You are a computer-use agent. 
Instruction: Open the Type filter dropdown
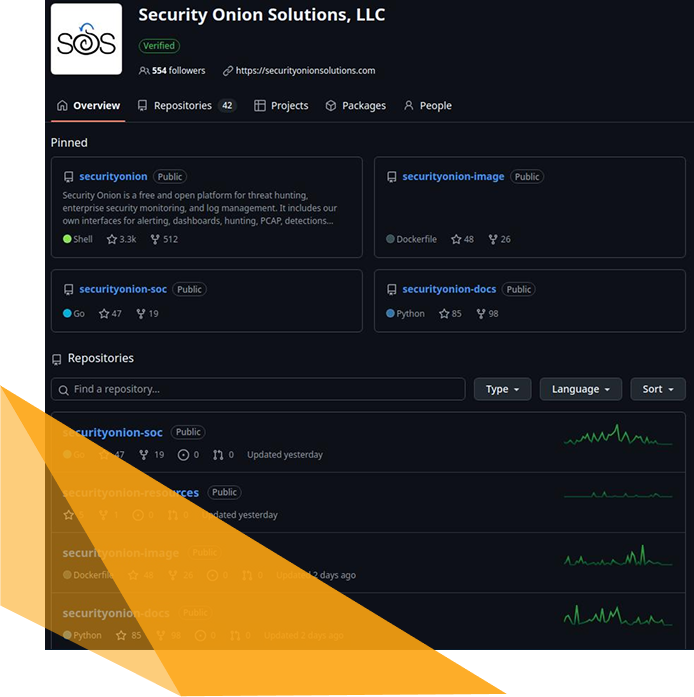point(502,389)
